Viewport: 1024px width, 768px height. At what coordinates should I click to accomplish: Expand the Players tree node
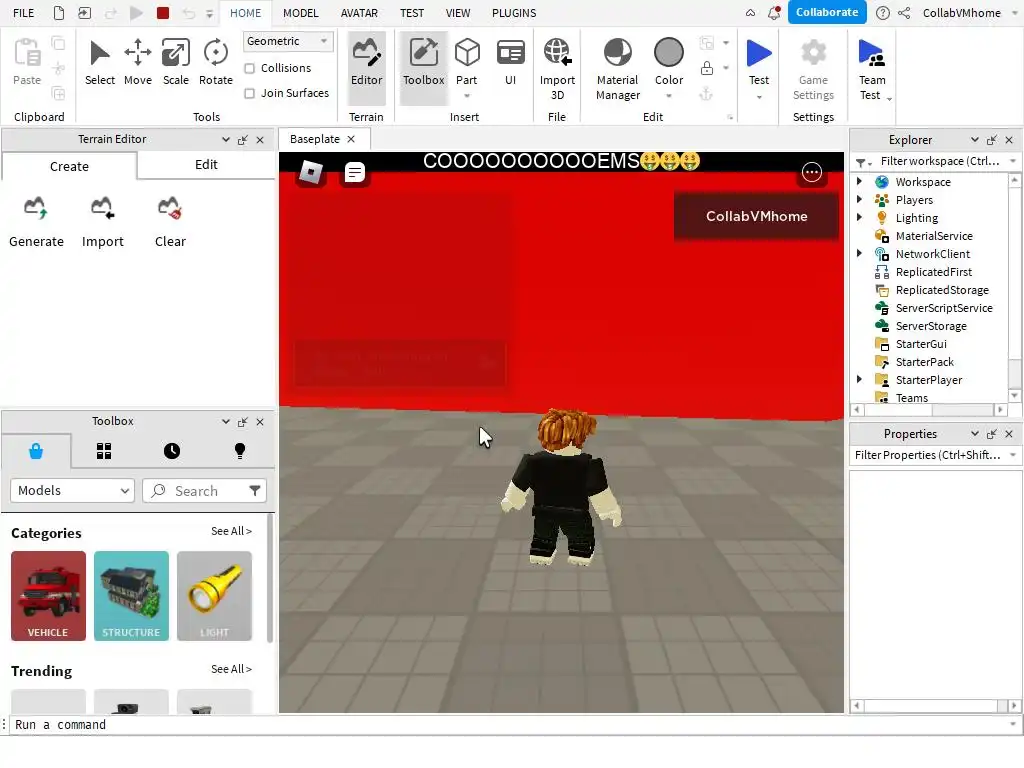(x=859, y=199)
